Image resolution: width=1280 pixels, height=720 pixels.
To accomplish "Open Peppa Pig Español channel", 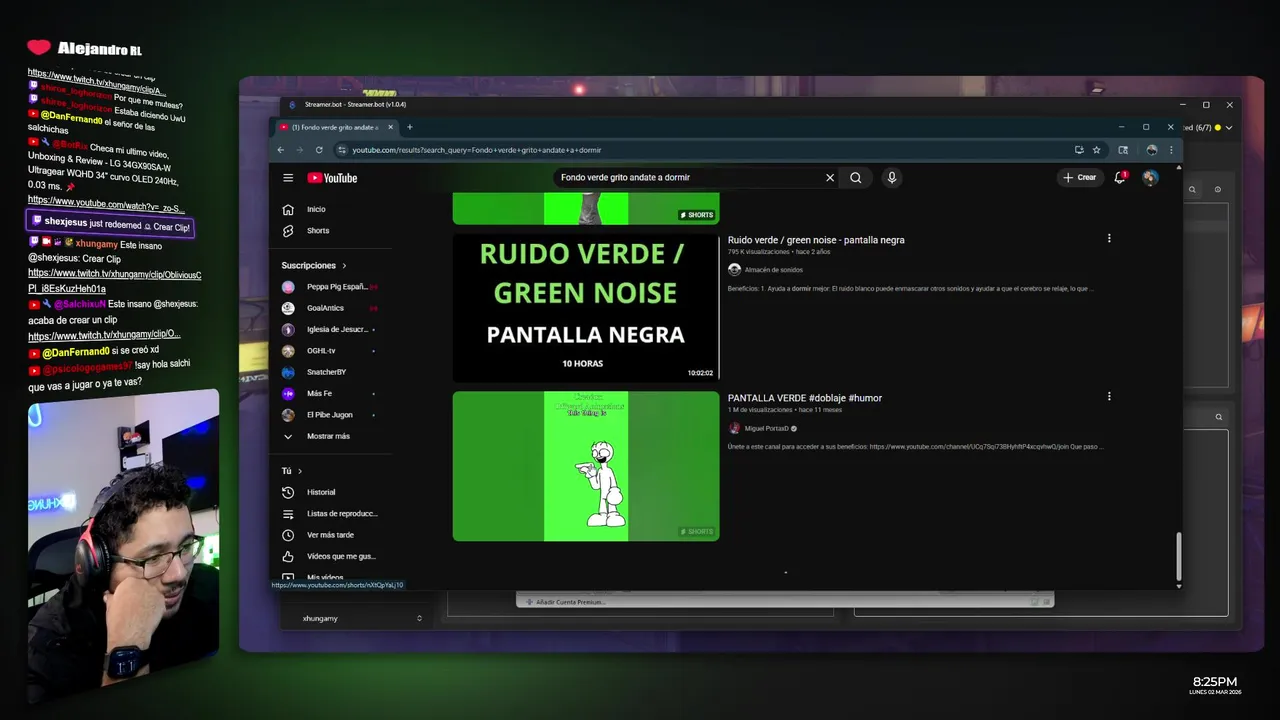I will [330, 287].
